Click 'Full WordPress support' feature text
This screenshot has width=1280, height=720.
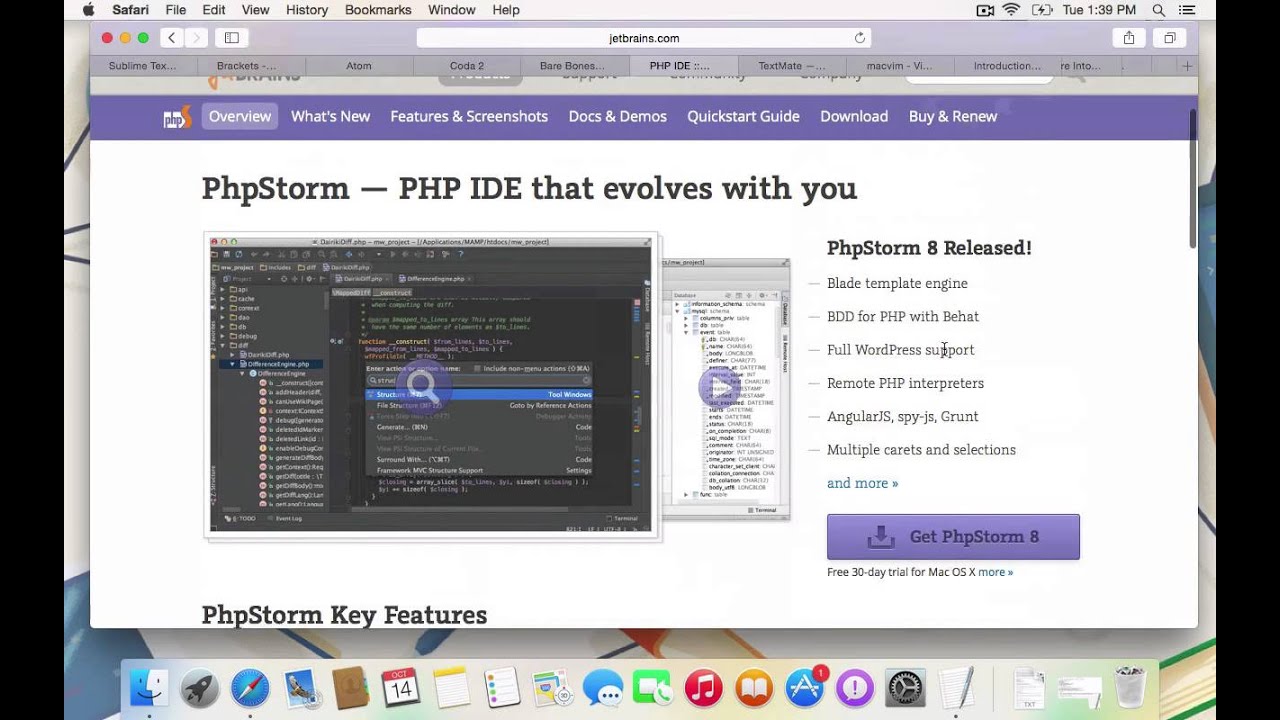click(x=900, y=350)
